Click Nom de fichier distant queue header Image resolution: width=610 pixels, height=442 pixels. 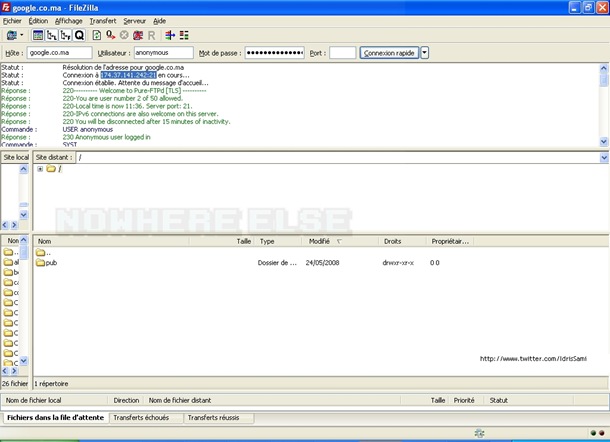[x=272, y=400]
